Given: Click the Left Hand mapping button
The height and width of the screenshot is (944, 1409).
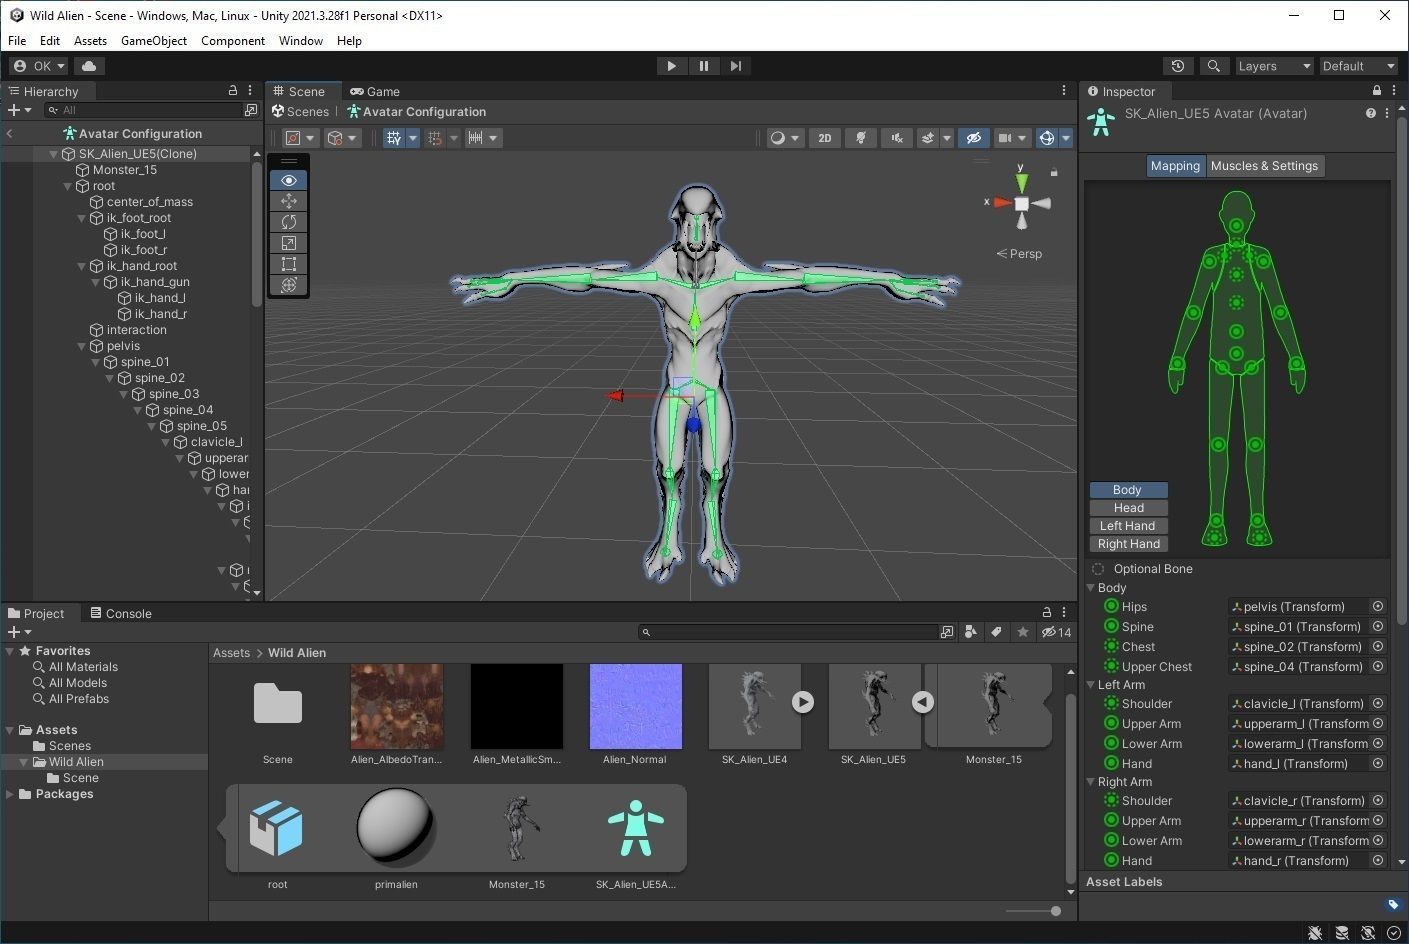Looking at the screenshot, I should (1129, 526).
